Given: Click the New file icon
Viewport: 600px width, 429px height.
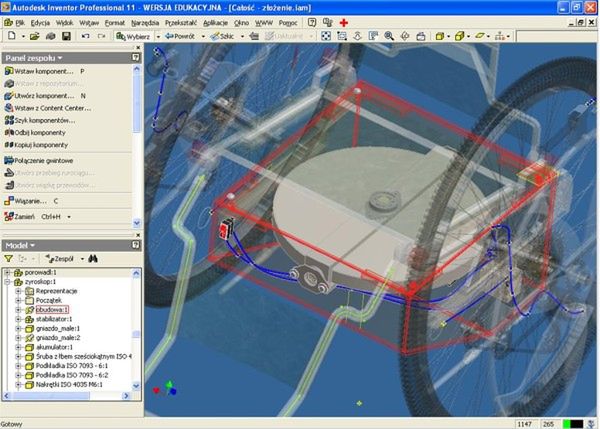Looking at the screenshot, I should 11,36.
